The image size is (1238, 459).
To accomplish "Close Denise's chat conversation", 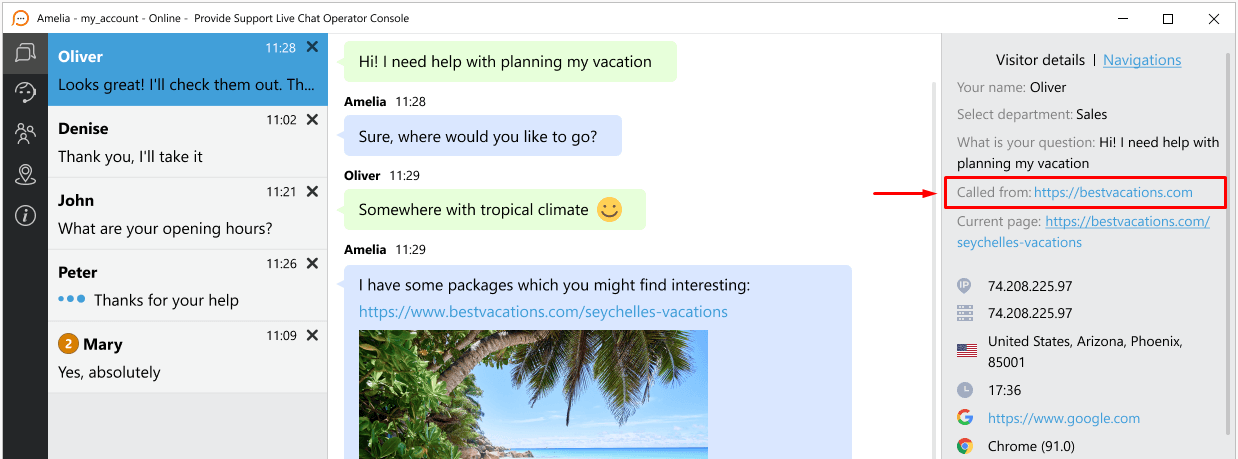I will point(312,119).
